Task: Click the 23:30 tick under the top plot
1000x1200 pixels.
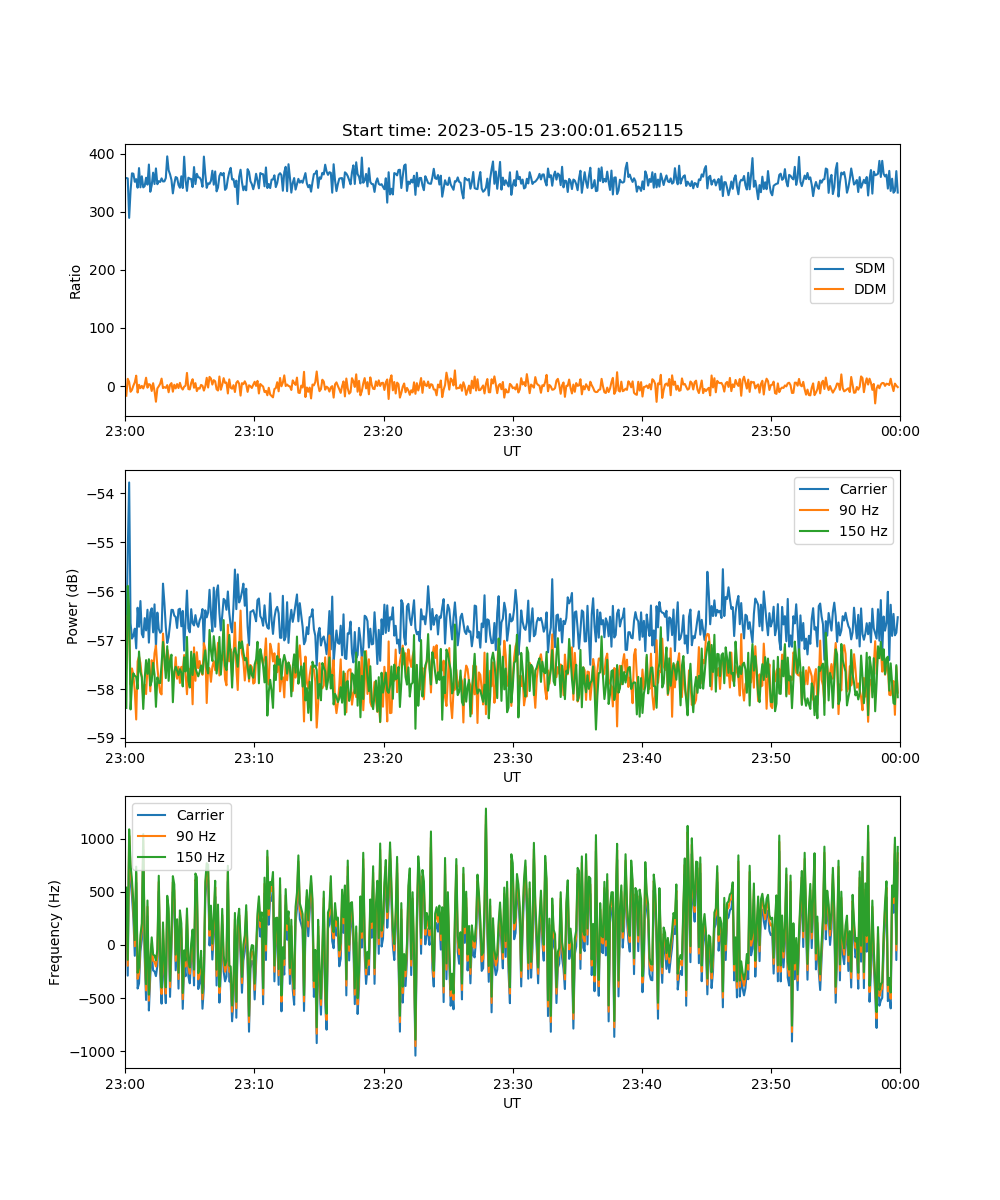Action: (512, 431)
